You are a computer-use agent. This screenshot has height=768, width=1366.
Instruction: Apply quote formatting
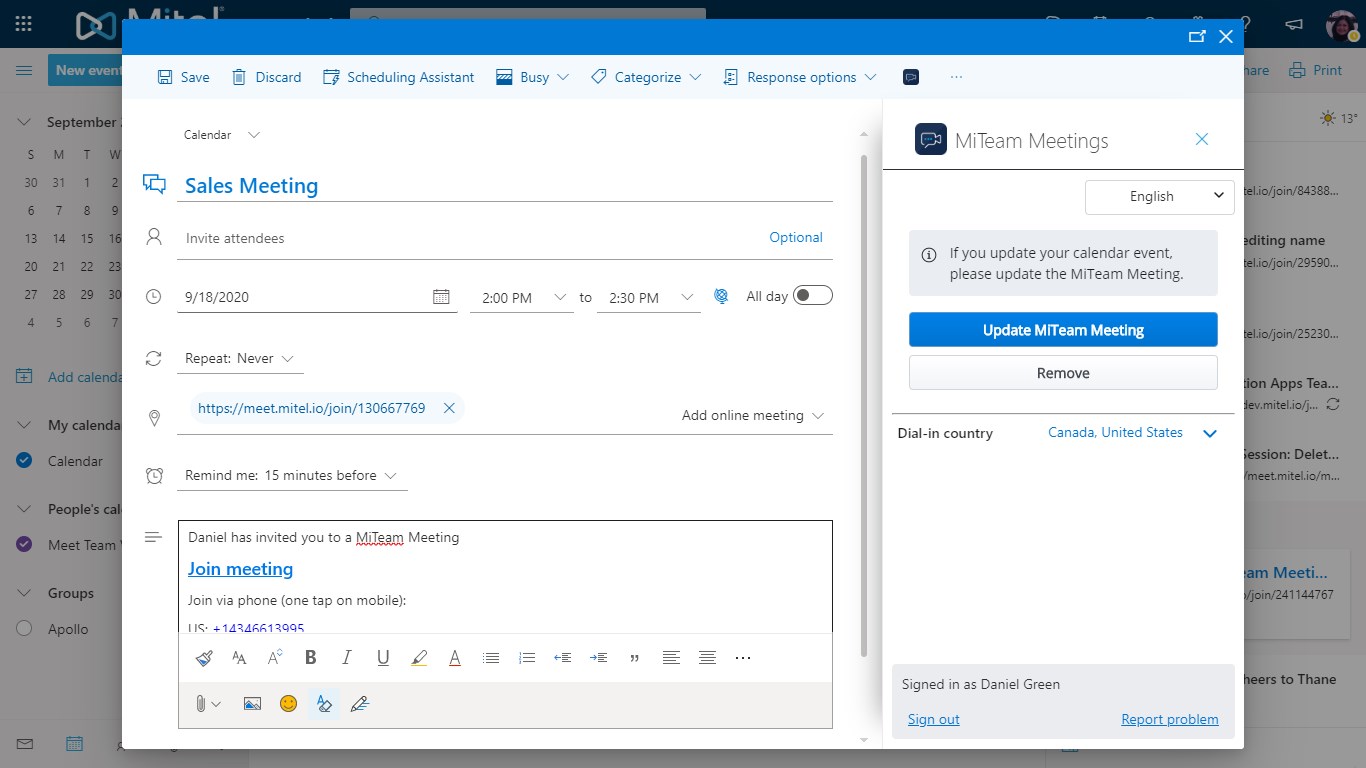(x=635, y=658)
